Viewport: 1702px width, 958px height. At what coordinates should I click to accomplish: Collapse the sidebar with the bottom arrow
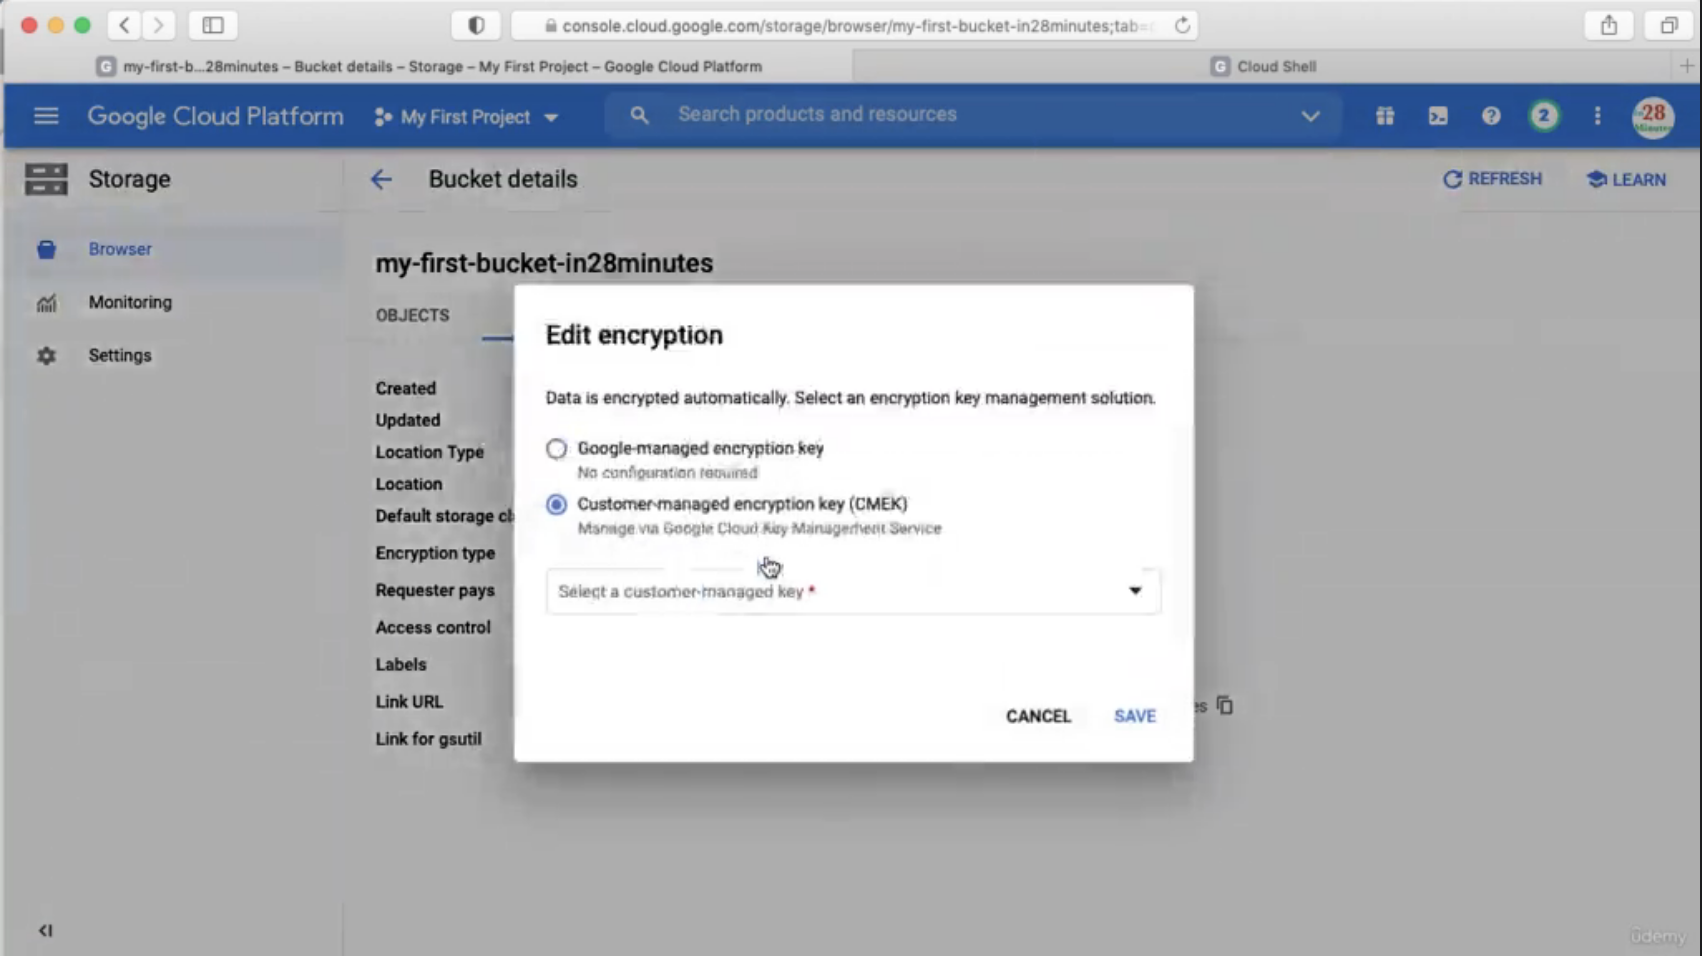tap(45, 930)
